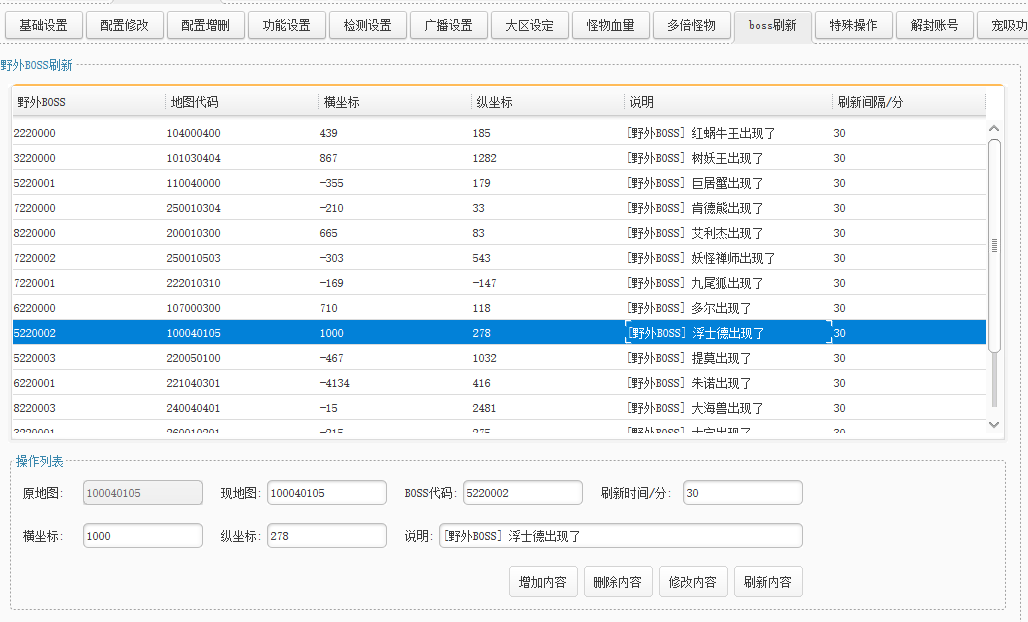Image resolution: width=1028 pixels, height=622 pixels.
Task: Select row 7220002 妖怪禅师
Action: coord(499,258)
